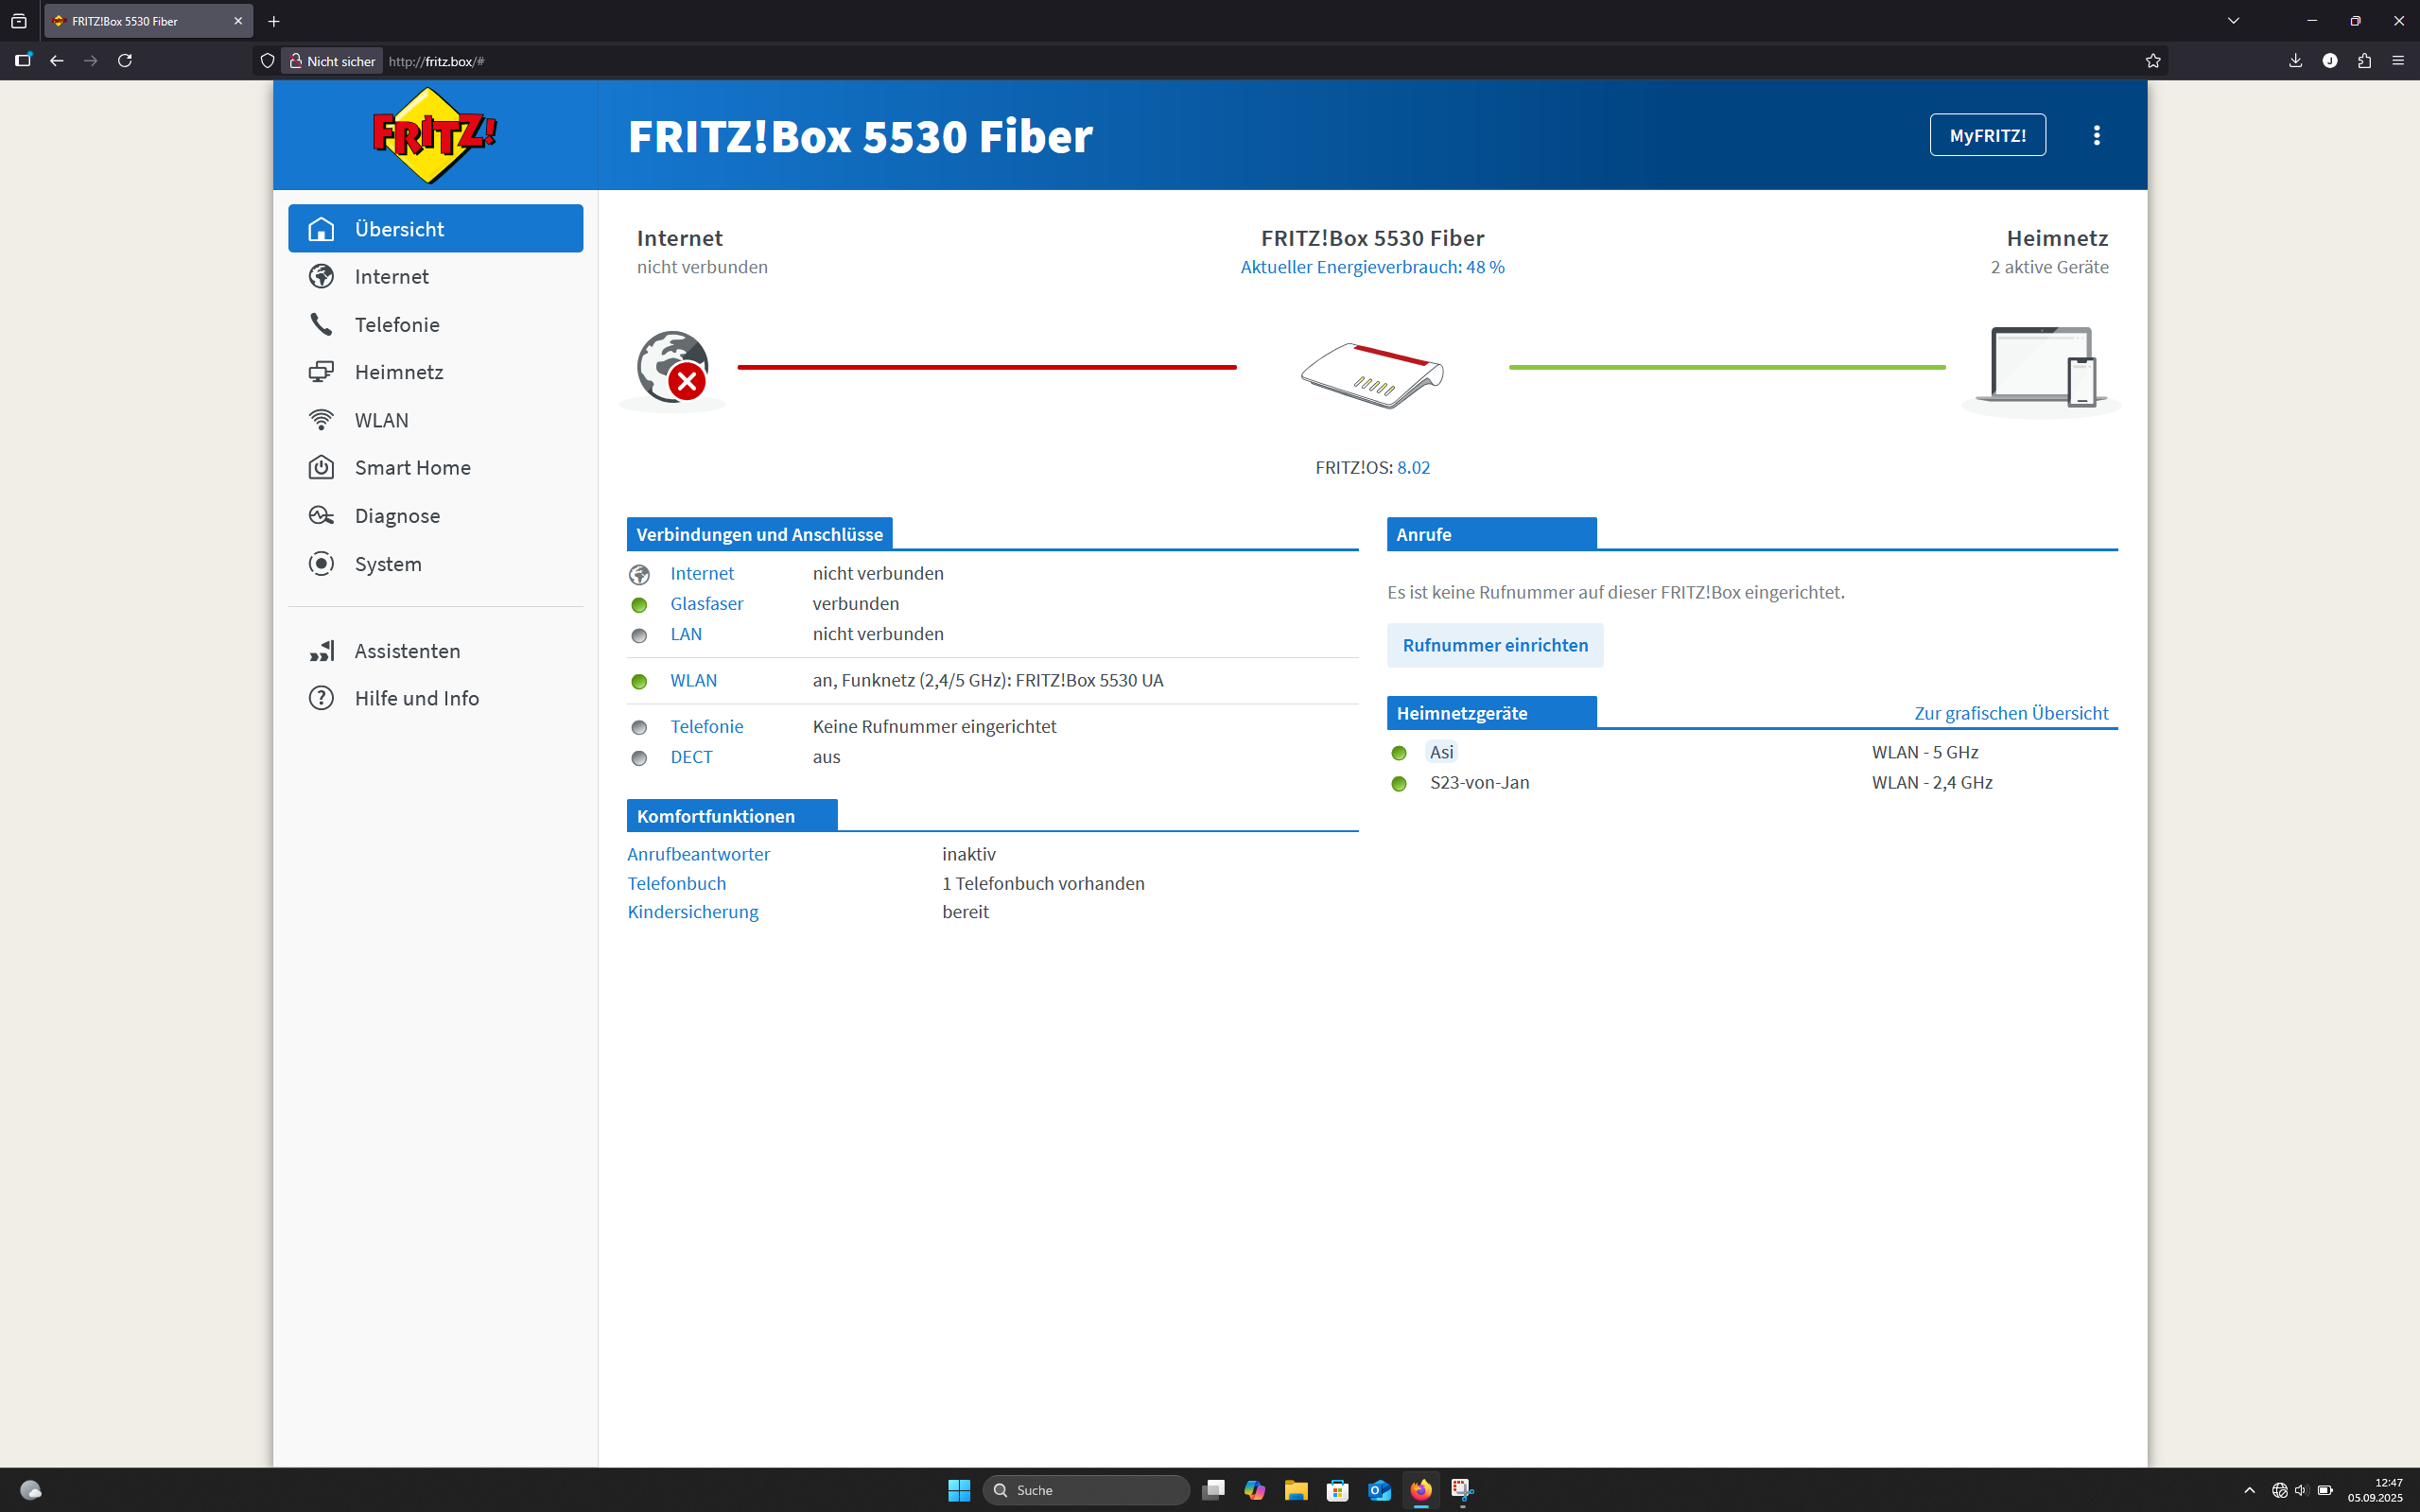Viewport: 2420px width, 1512px height.
Task: Open File Explorer from the taskbar
Action: pos(1296,1490)
